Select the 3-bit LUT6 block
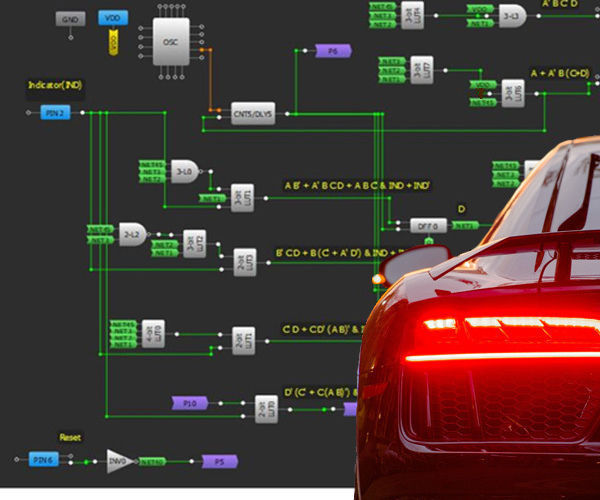This screenshot has height=500, width=600. 513,93
